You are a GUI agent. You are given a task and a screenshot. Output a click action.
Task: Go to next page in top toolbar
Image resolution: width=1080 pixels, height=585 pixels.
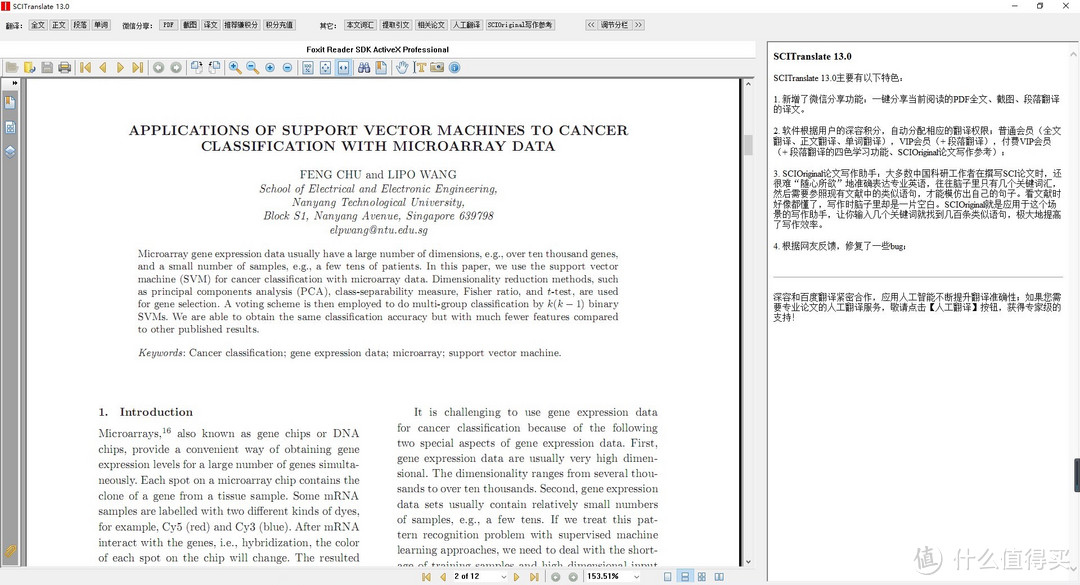(121, 68)
